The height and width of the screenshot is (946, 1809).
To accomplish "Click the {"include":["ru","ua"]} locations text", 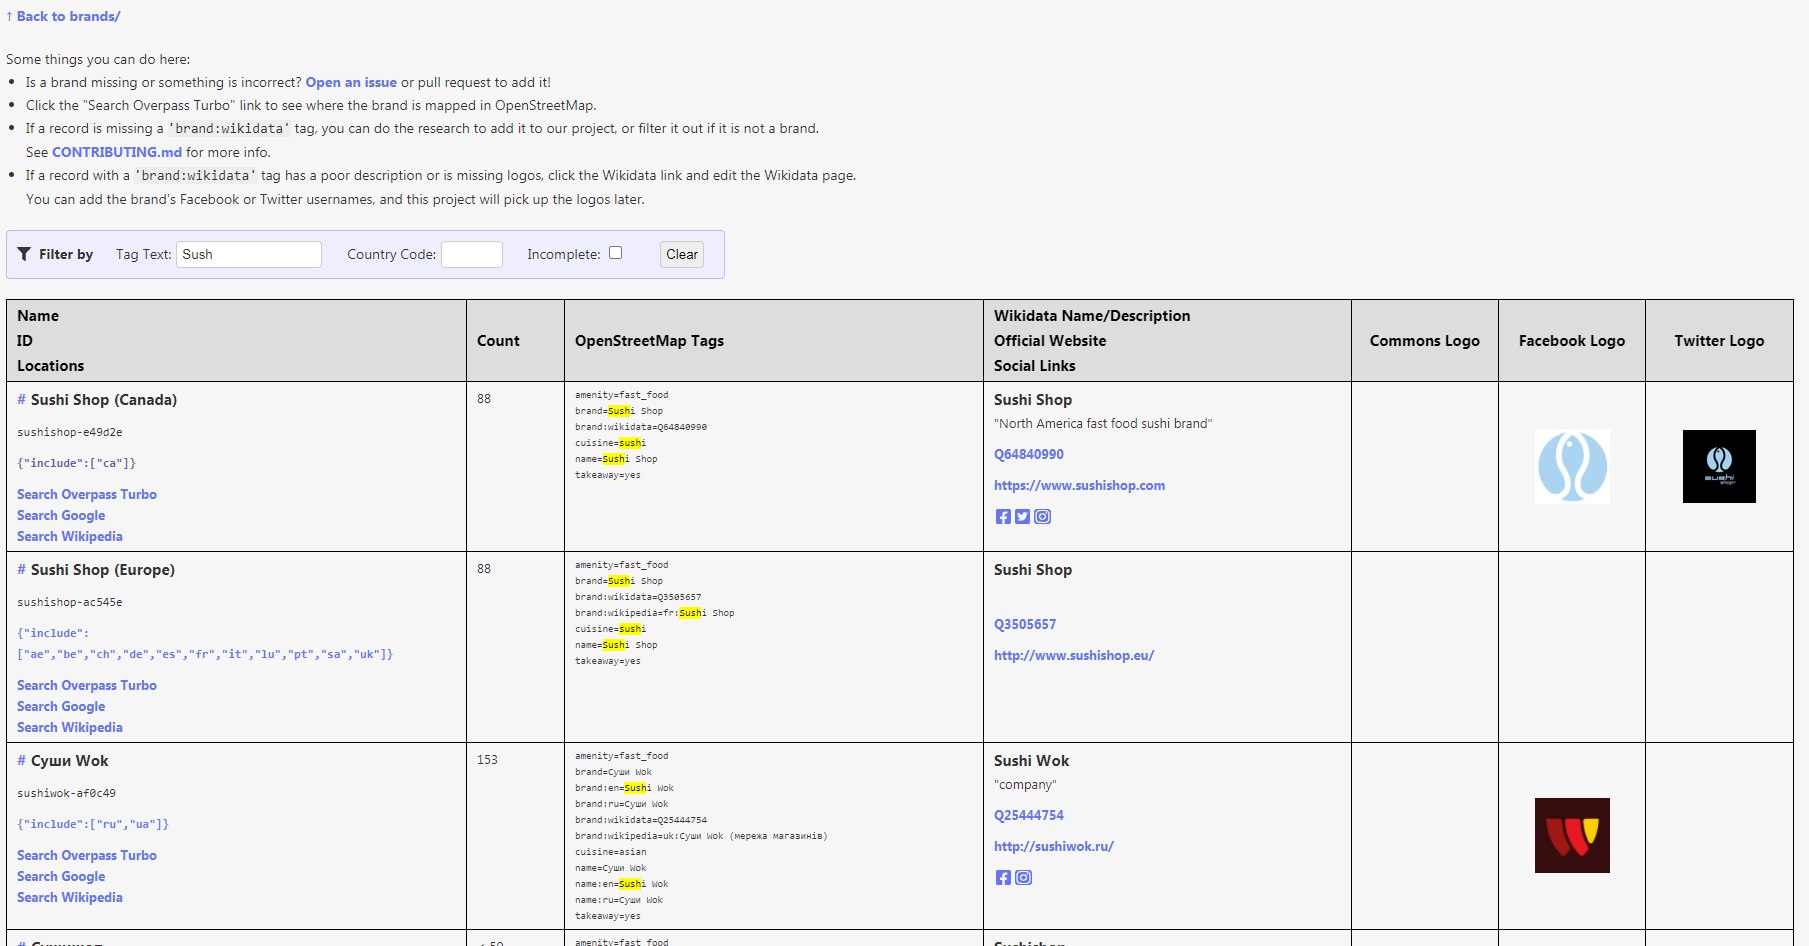I will click(93, 824).
